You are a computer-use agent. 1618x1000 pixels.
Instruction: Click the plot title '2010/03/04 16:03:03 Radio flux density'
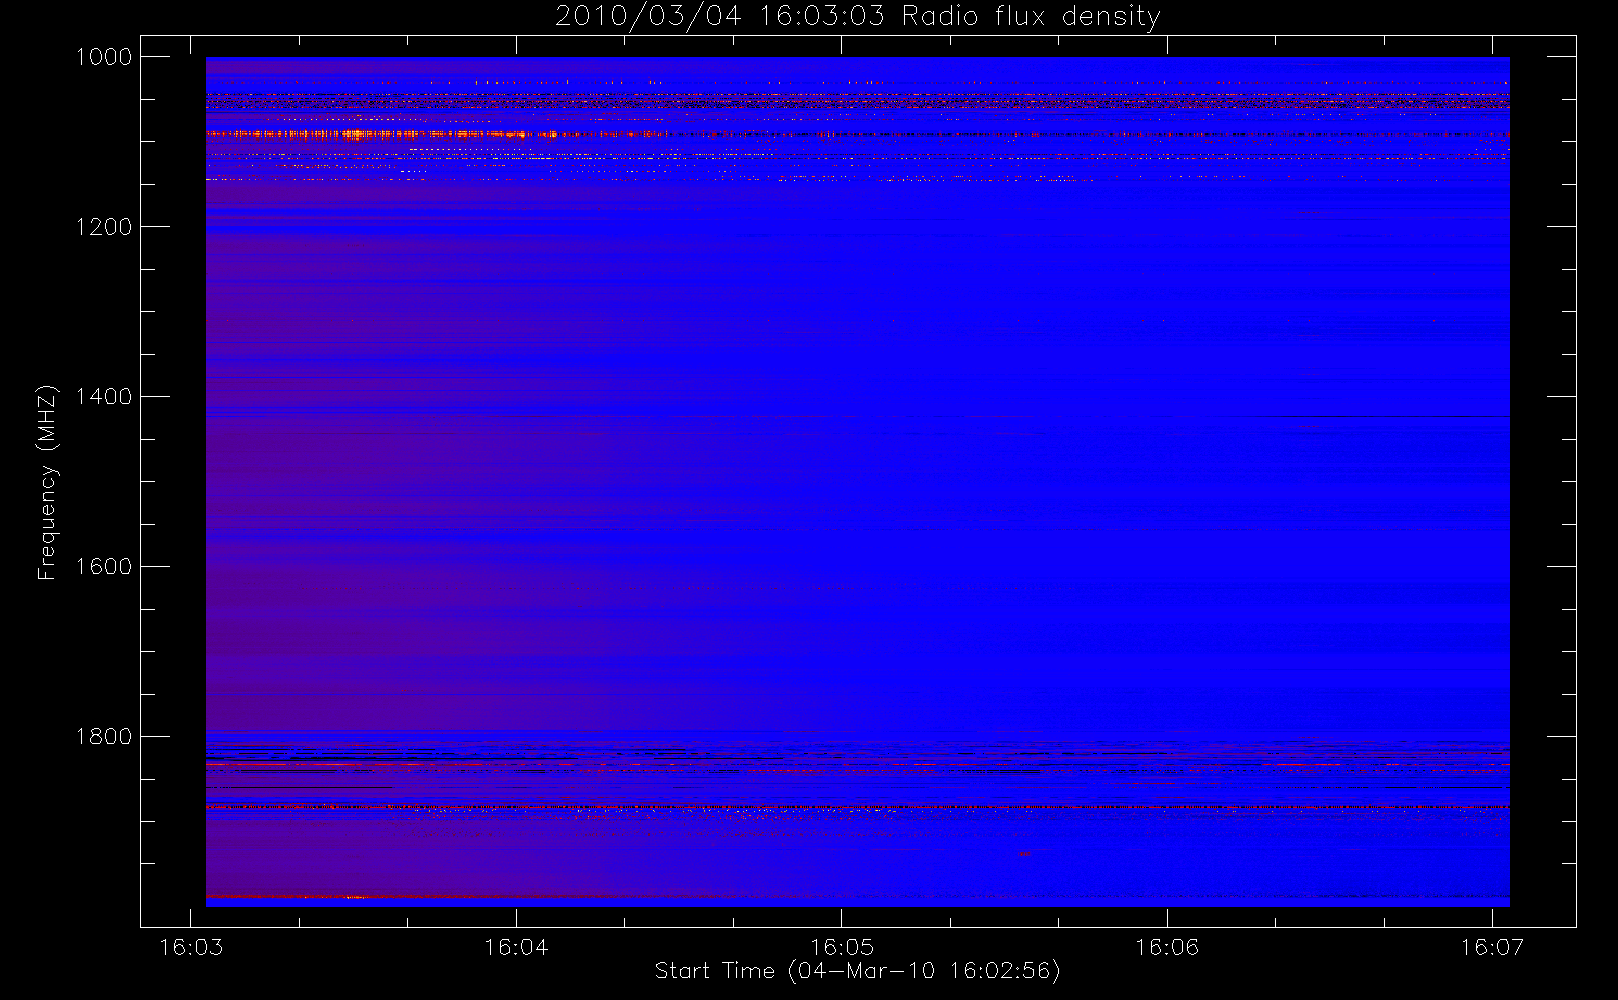[x=858, y=17]
